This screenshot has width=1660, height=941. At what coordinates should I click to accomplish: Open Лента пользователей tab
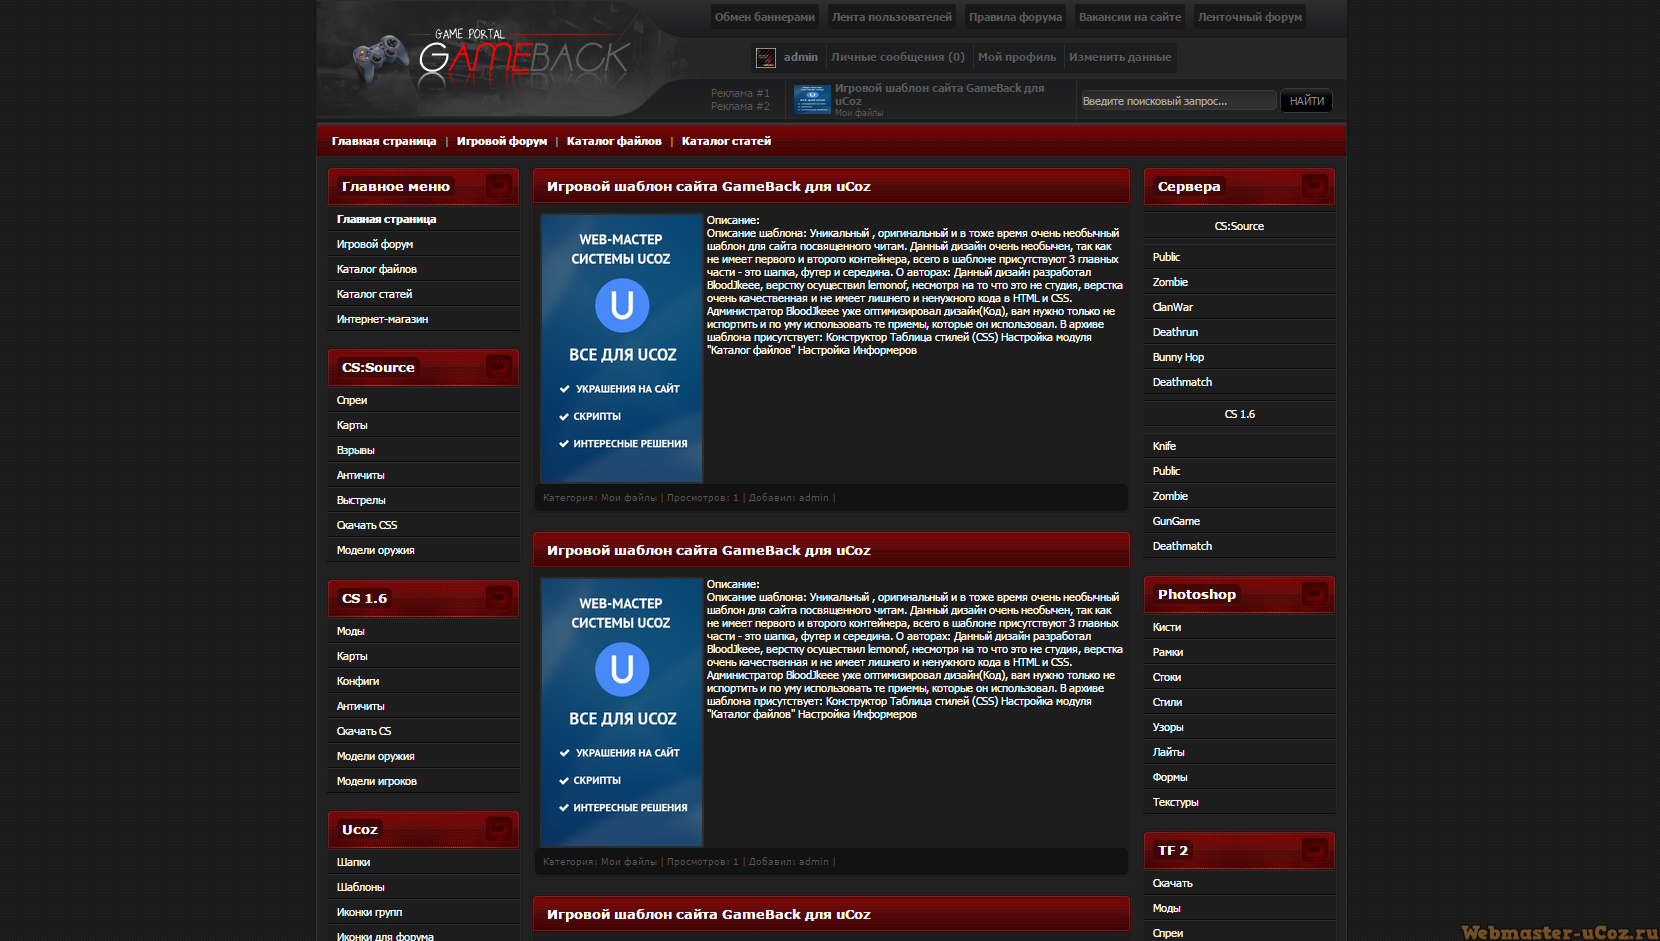[x=892, y=17]
